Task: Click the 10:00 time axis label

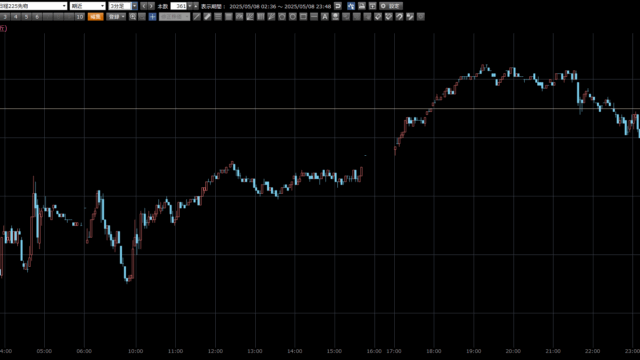Action: coord(136,351)
